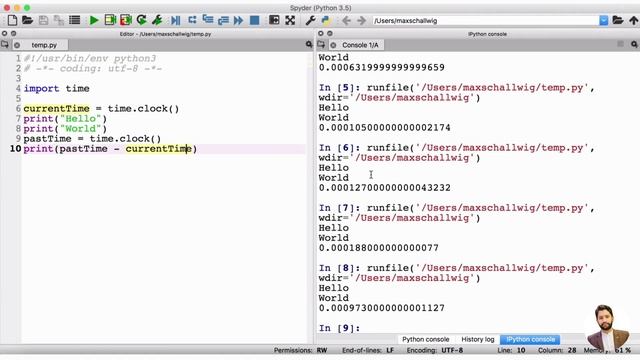
Task: Run cell and advance icon
Action: point(126,20)
